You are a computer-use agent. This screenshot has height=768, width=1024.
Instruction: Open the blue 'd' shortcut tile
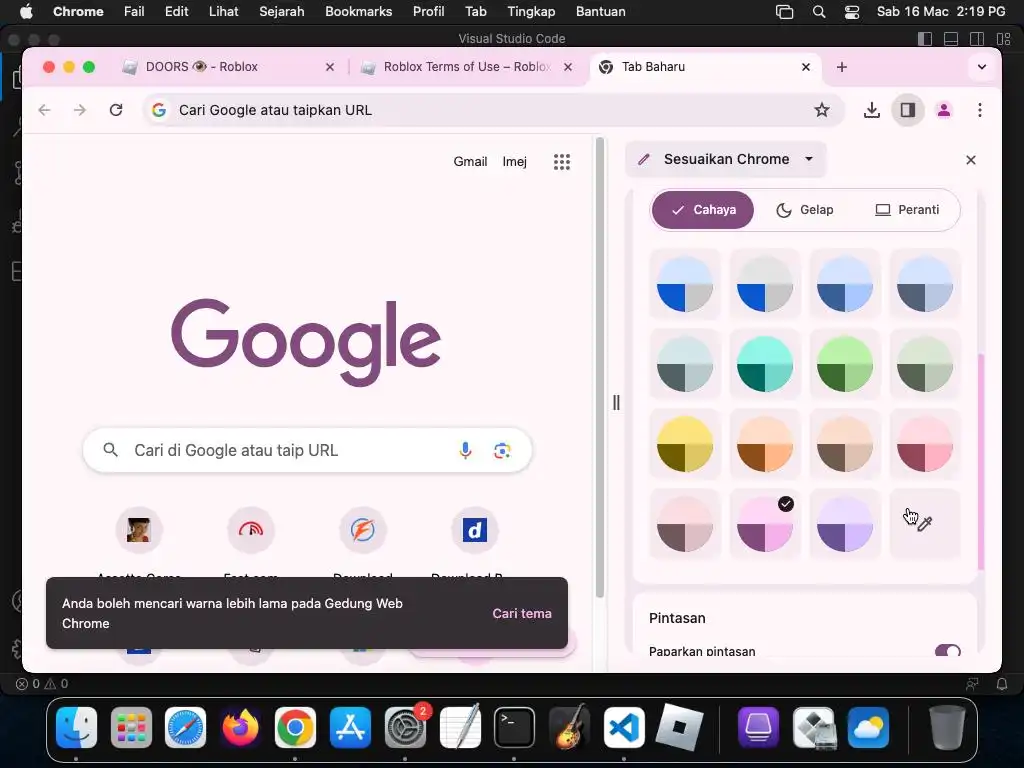point(475,530)
